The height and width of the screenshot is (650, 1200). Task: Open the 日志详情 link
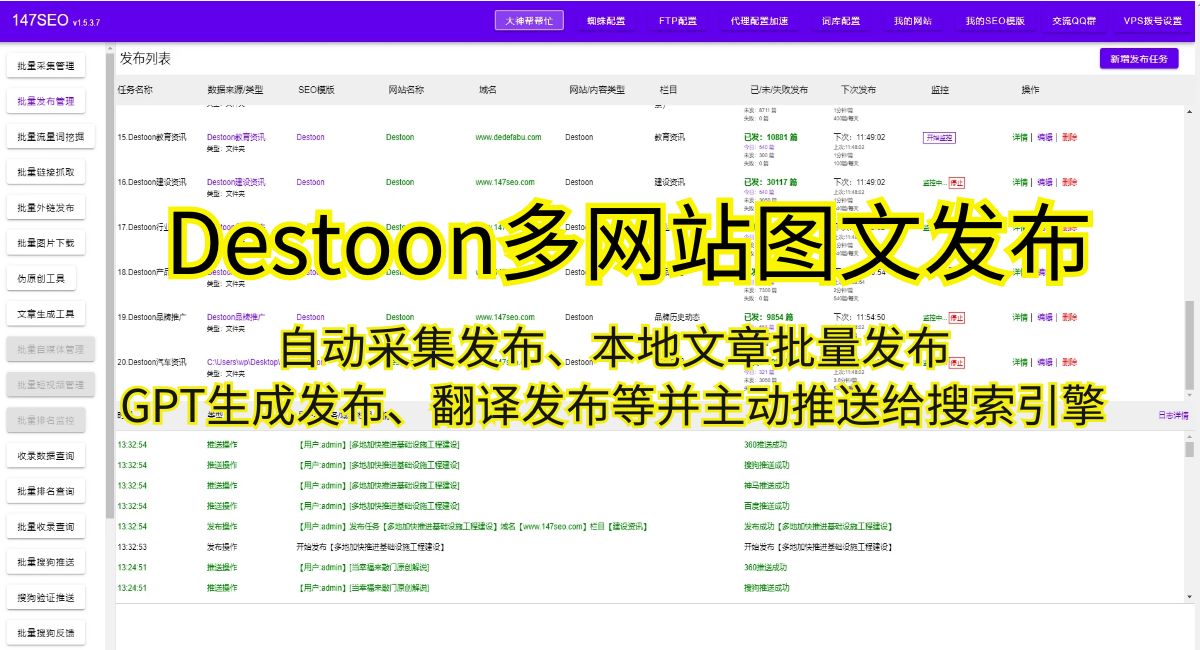point(1173,414)
